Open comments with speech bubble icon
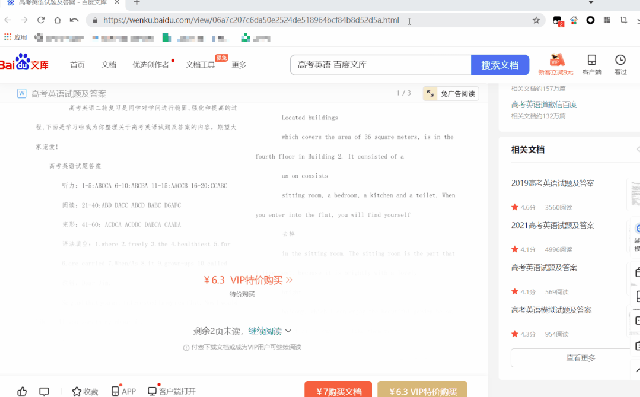Image resolution: width=640 pixels, height=397 pixels. coord(44,391)
